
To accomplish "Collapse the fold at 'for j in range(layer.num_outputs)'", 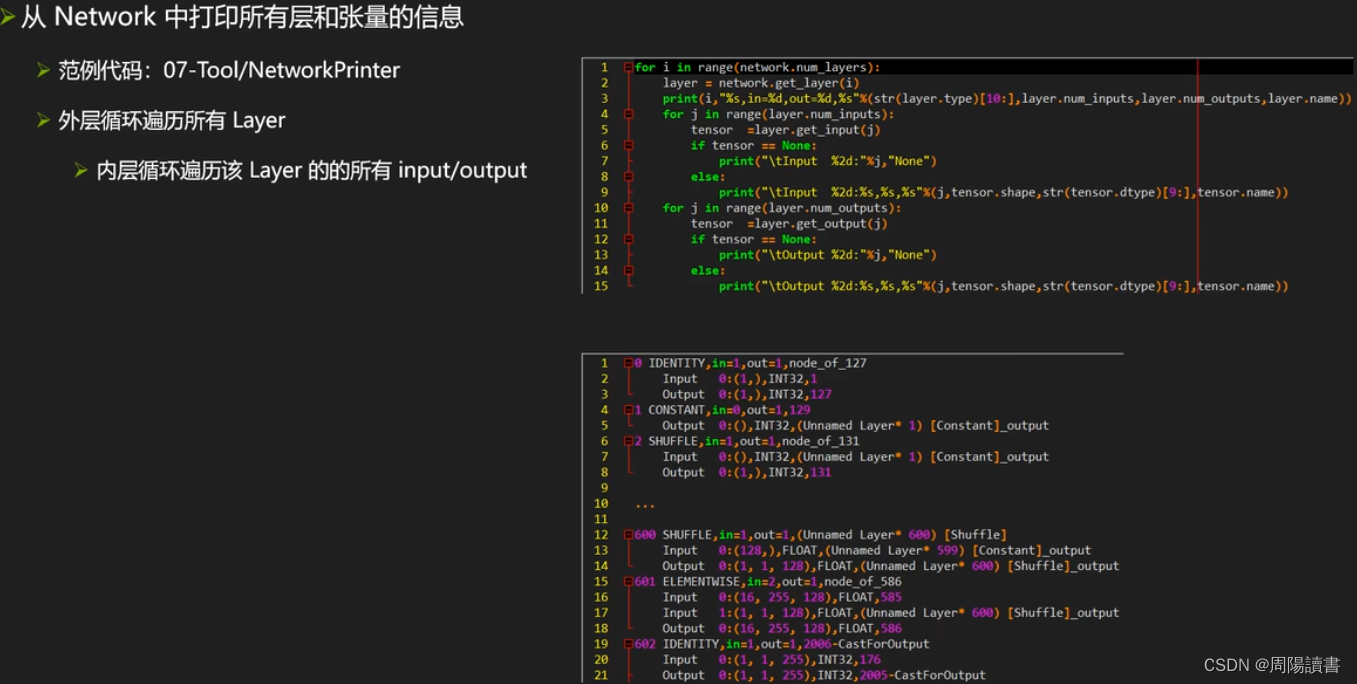I will tap(628, 208).
